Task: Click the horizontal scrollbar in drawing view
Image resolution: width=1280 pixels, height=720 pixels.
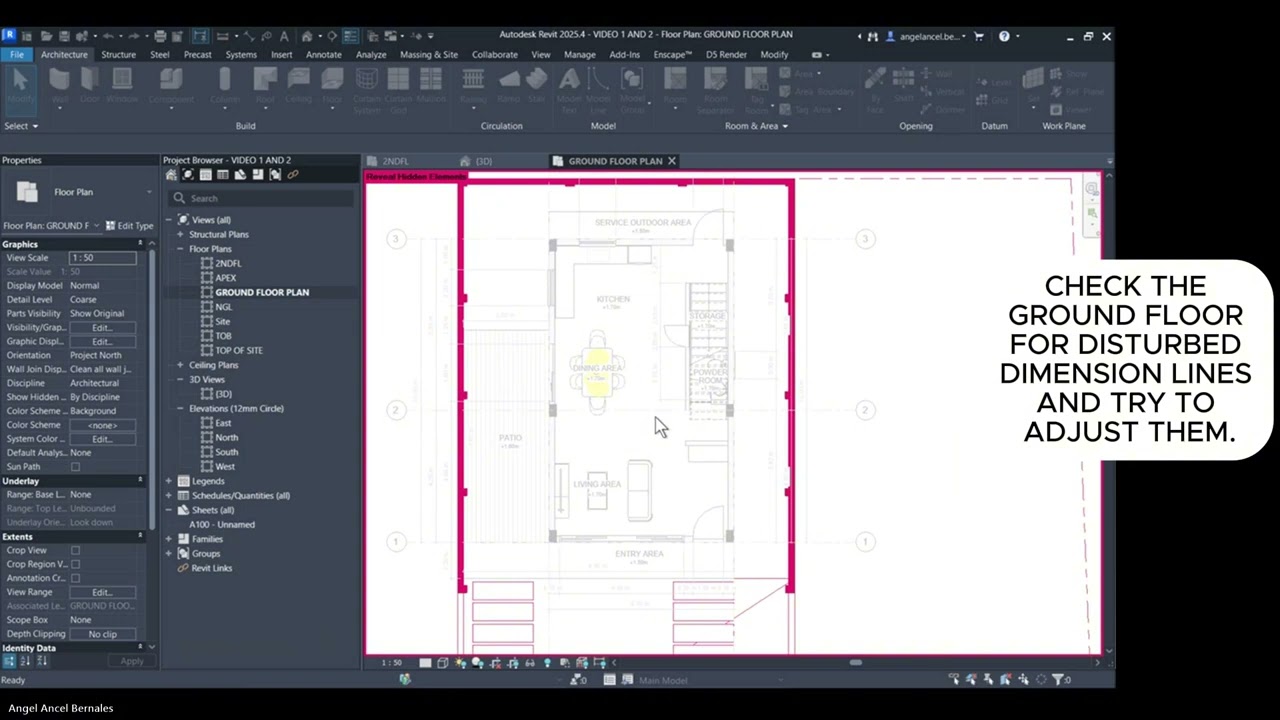Action: [x=855, y=662]
